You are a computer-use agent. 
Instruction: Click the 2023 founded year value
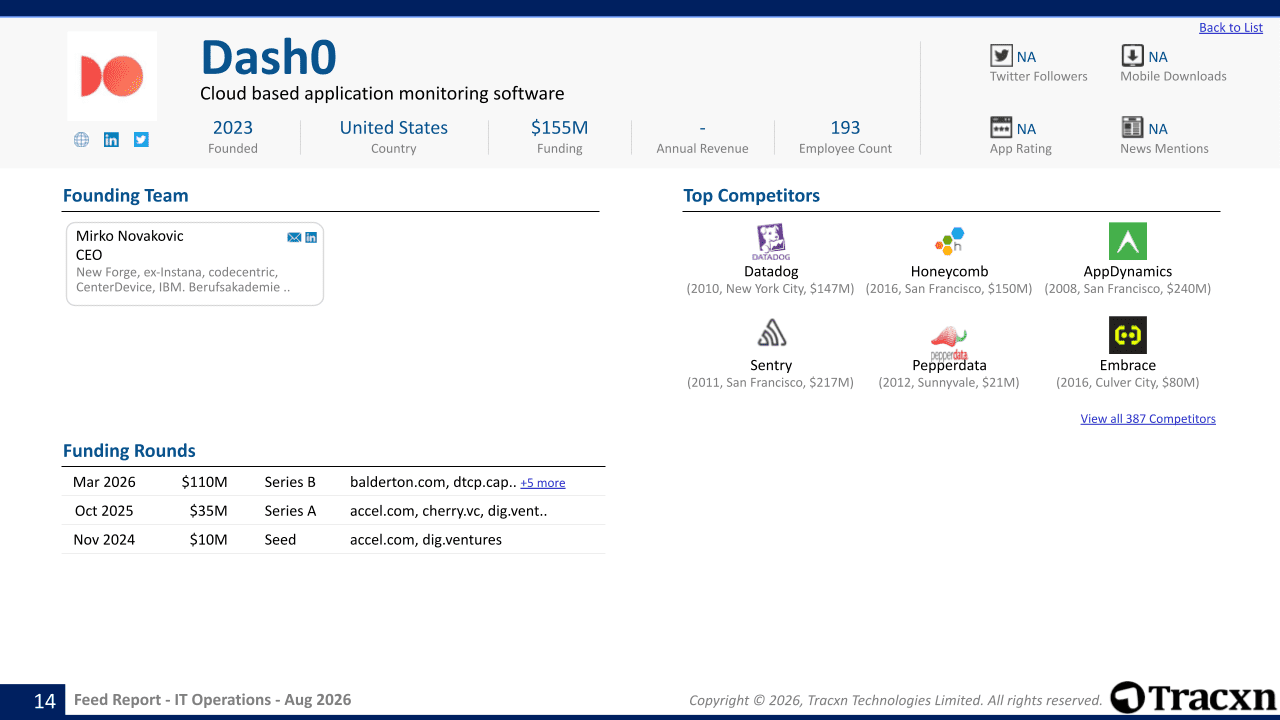tap(233, 128)
